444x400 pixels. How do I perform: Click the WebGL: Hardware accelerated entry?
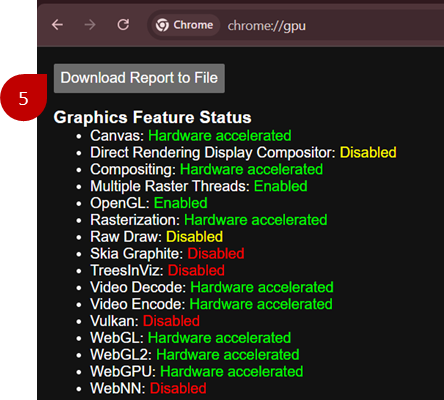pos(190,338)
